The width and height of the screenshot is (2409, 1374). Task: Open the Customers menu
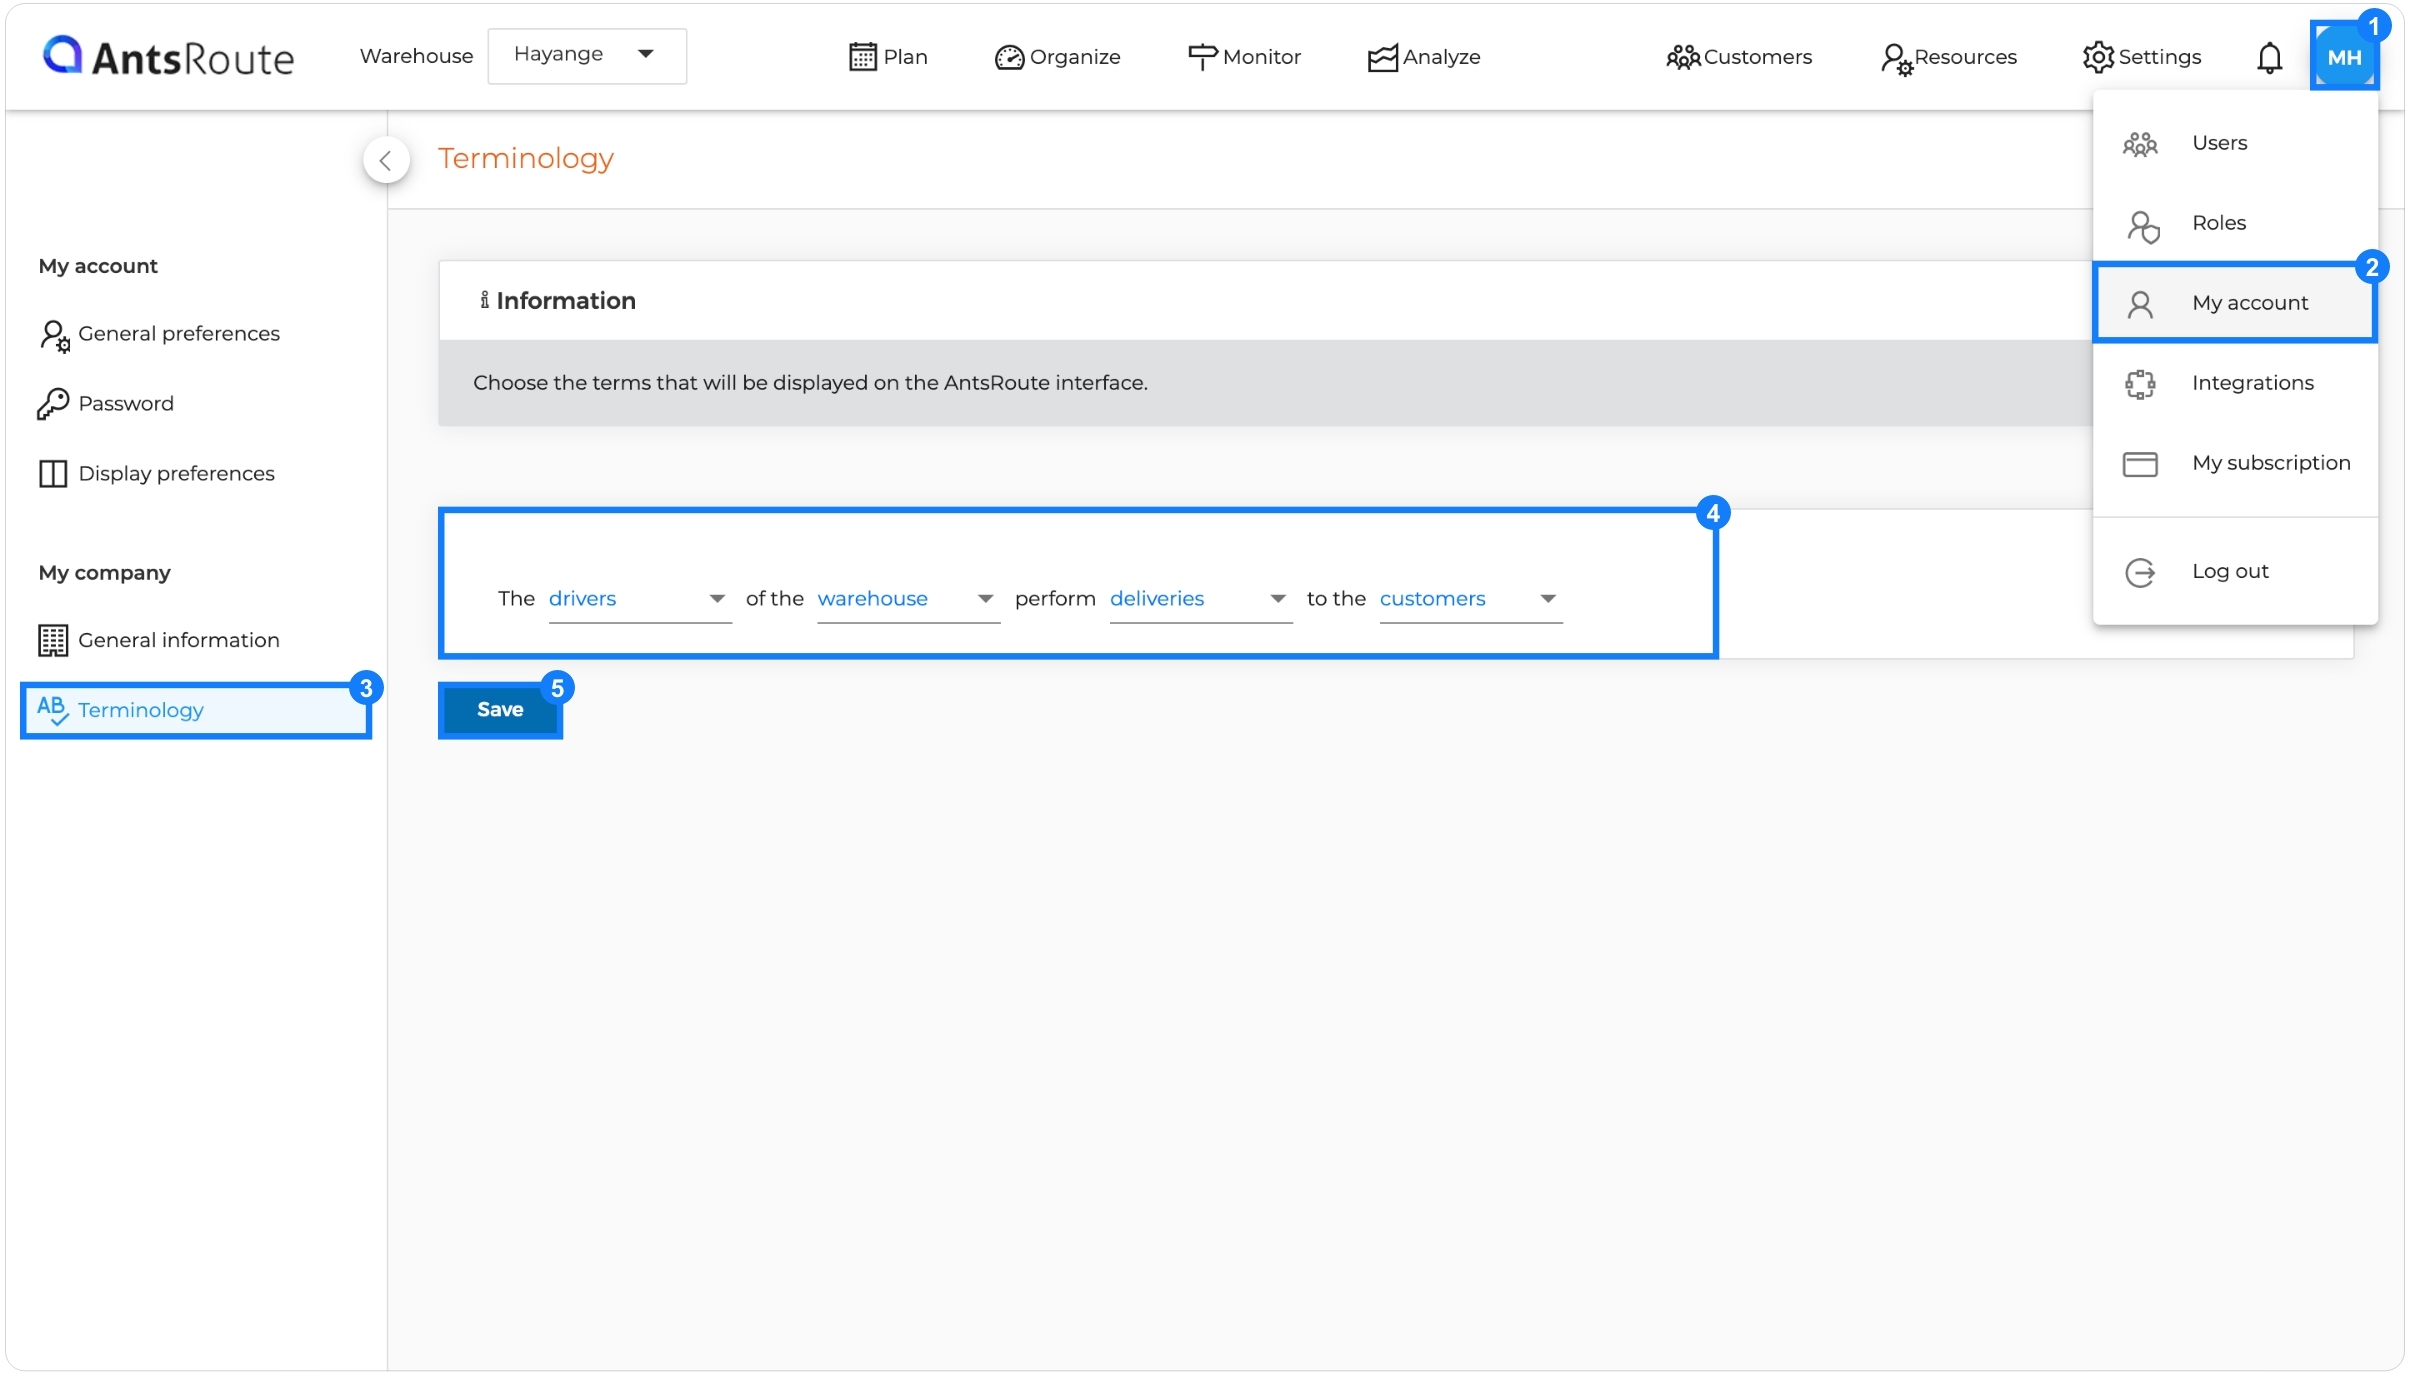click(1739, 57)
